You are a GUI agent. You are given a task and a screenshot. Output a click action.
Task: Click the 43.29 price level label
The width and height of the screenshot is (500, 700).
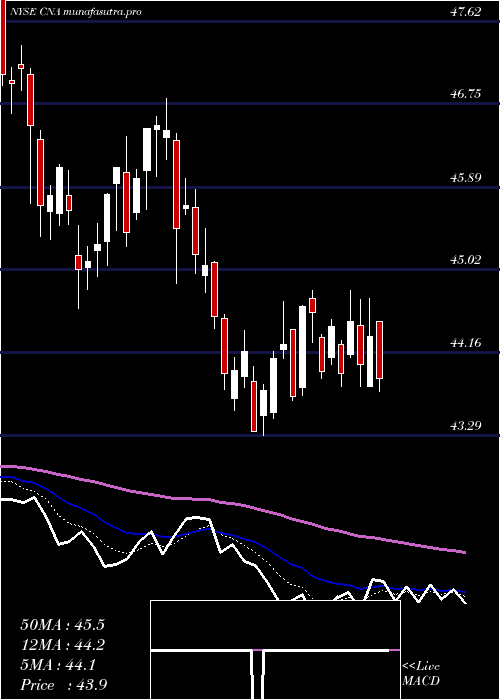465,426
